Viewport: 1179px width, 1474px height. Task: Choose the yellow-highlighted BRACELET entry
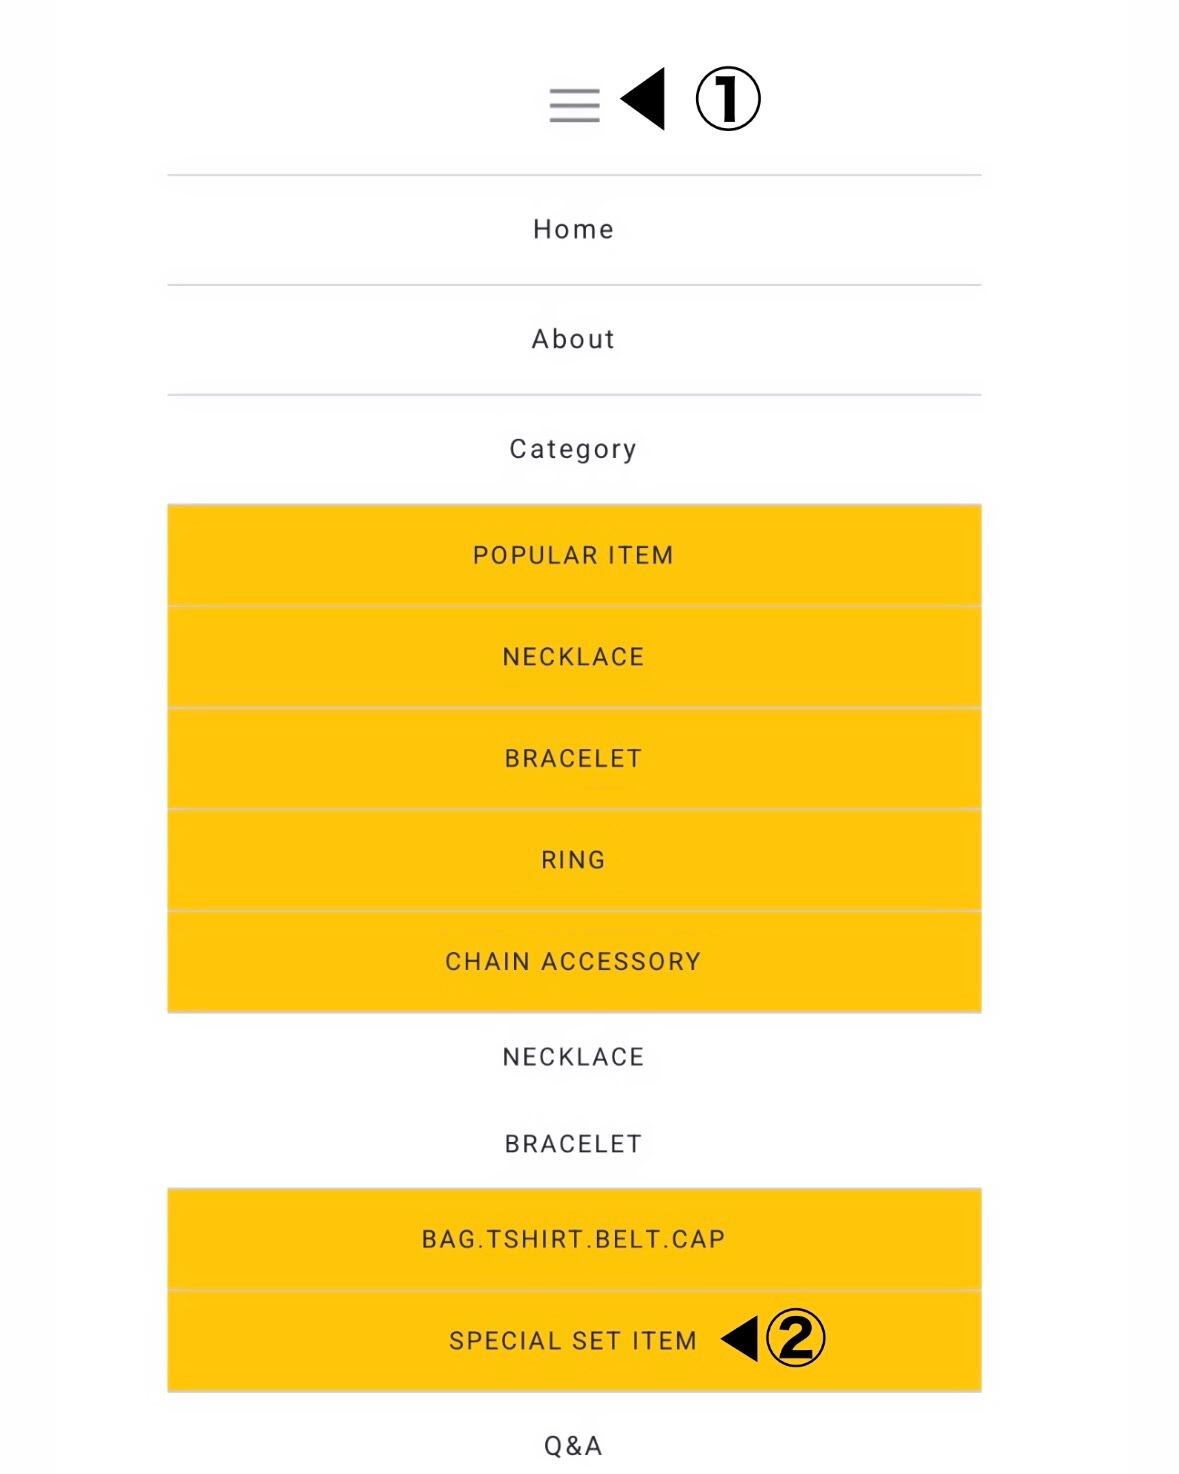pos(573,759)
